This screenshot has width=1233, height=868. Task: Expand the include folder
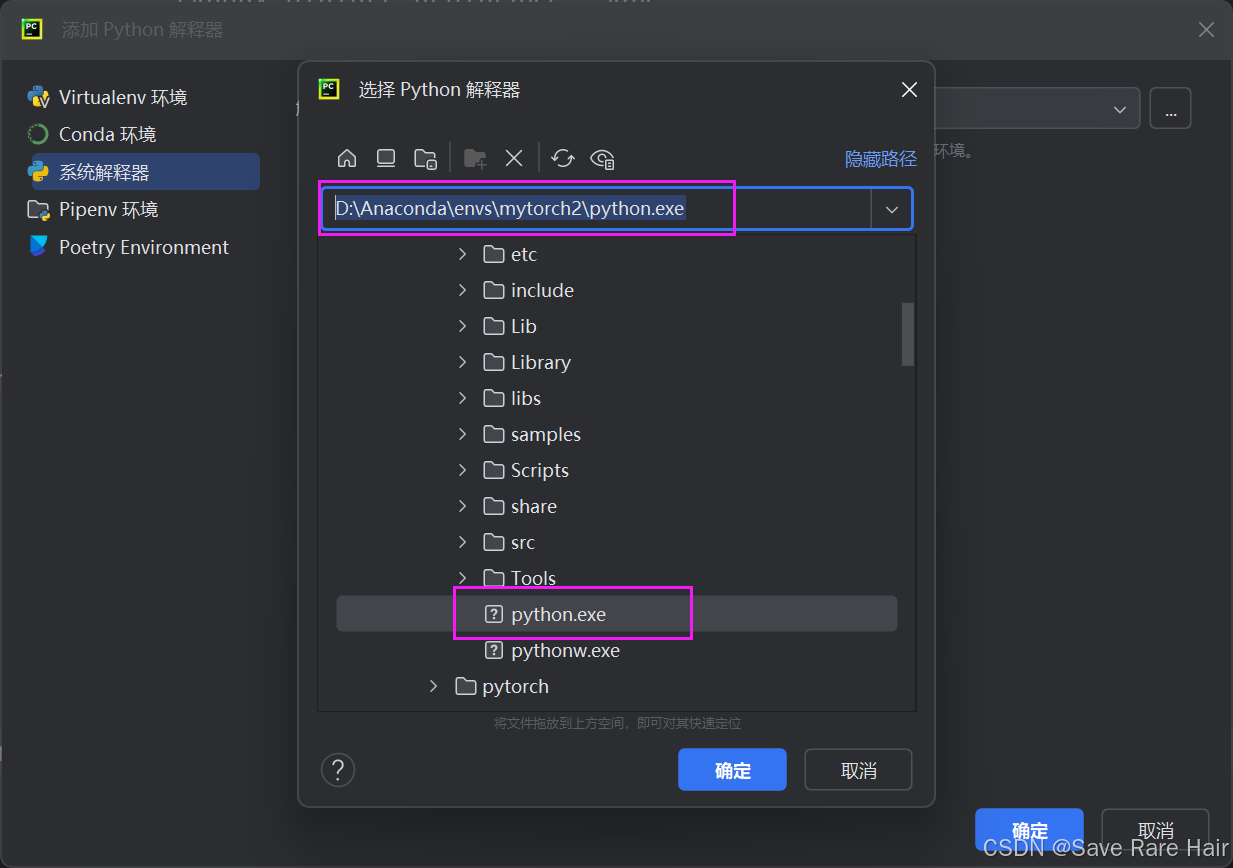point(462,291)
